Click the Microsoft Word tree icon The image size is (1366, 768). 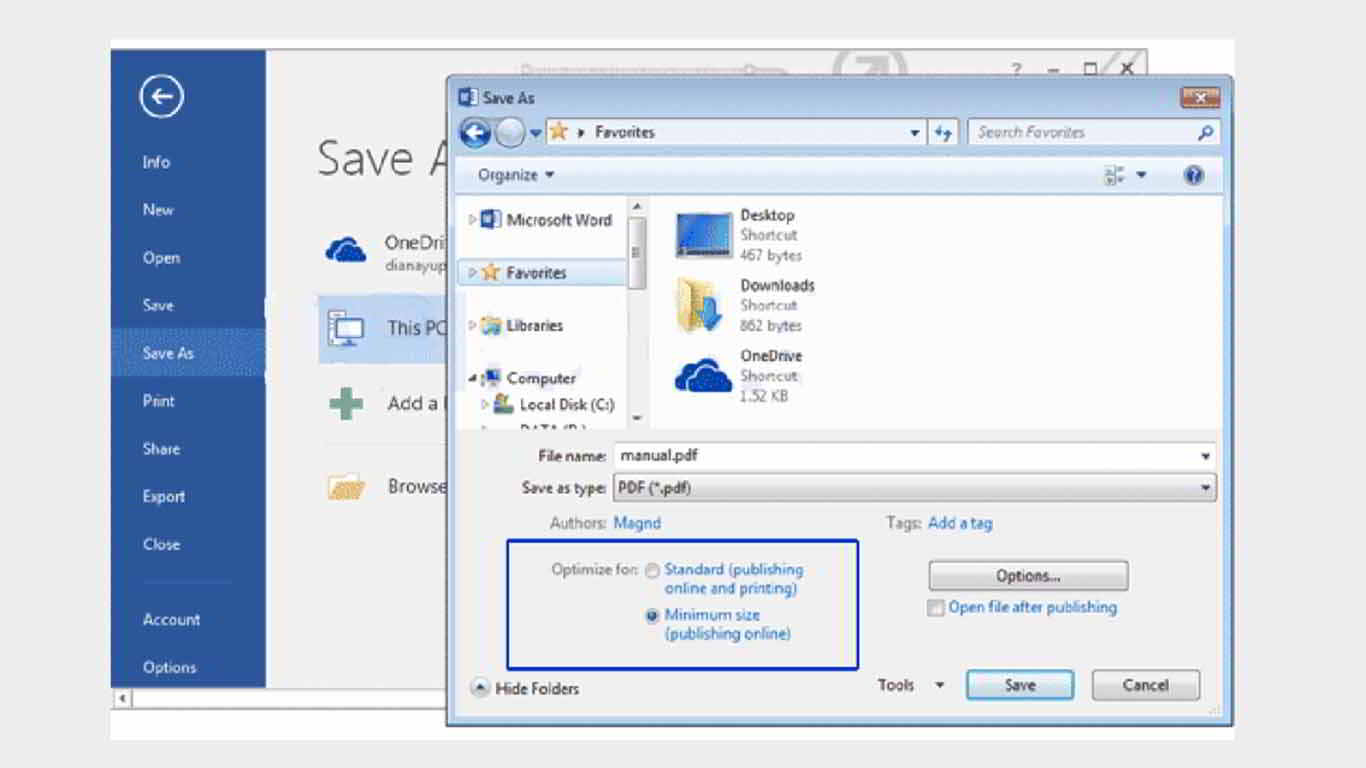(x=491, y=220)
